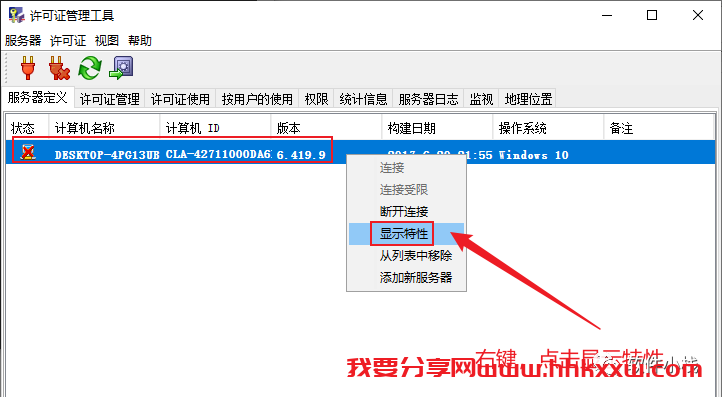This screenshot has width=722, height=397.
Task: Switch to the 按用户的使用 tab
Action: (257, 99)
